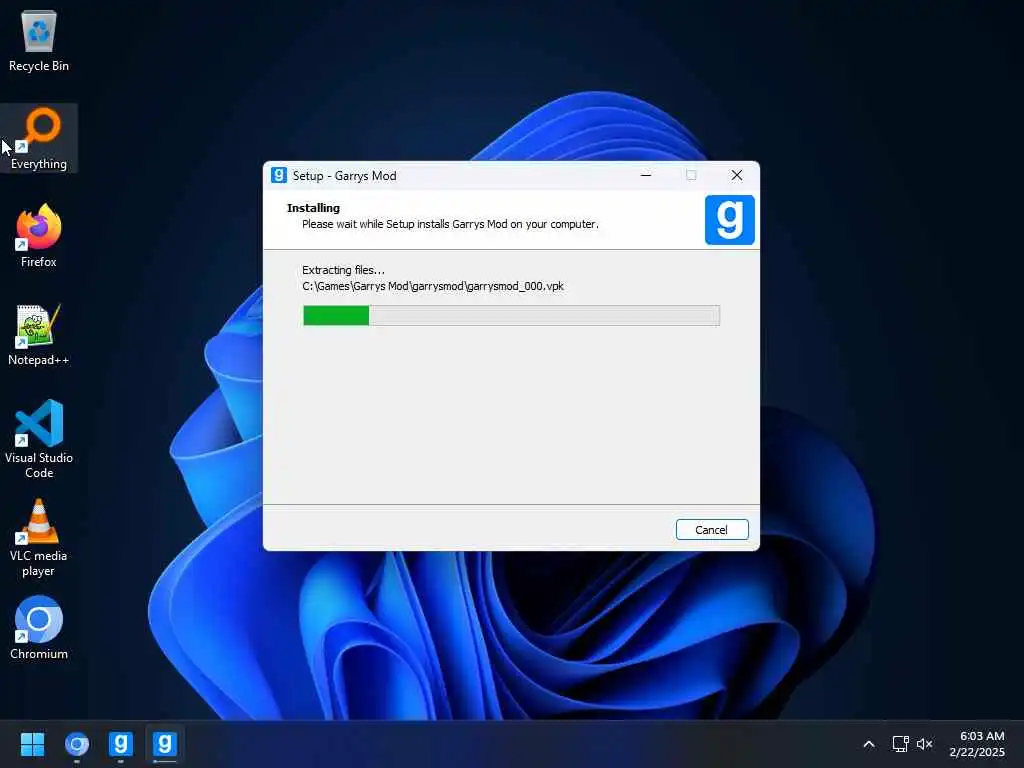Viewport: 1024px width, 768px height.
Task: Open the Recycle Bin desktop icon
Action: pos(39,41)
